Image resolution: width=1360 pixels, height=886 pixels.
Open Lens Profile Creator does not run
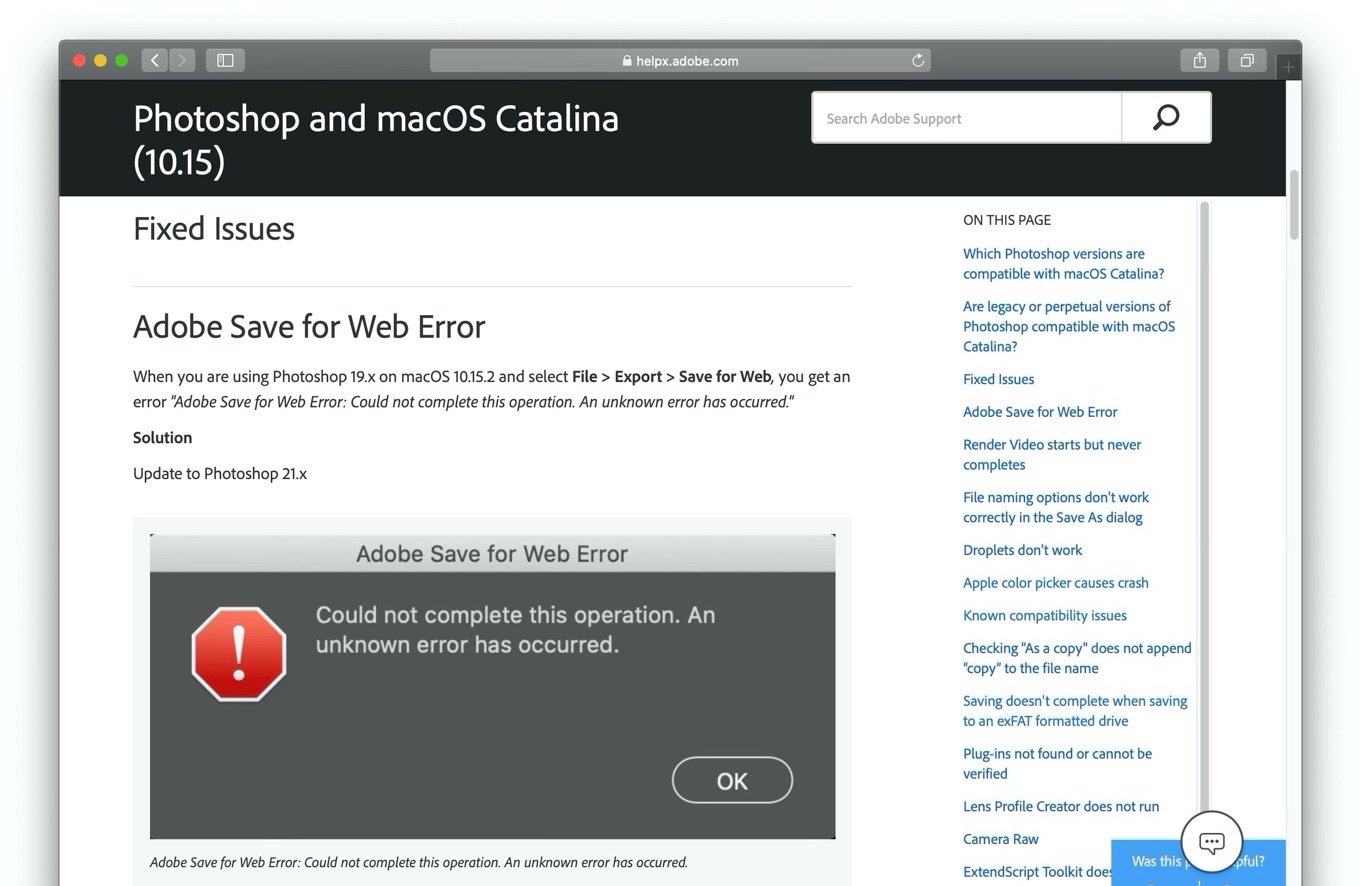tap(1061, 806)
